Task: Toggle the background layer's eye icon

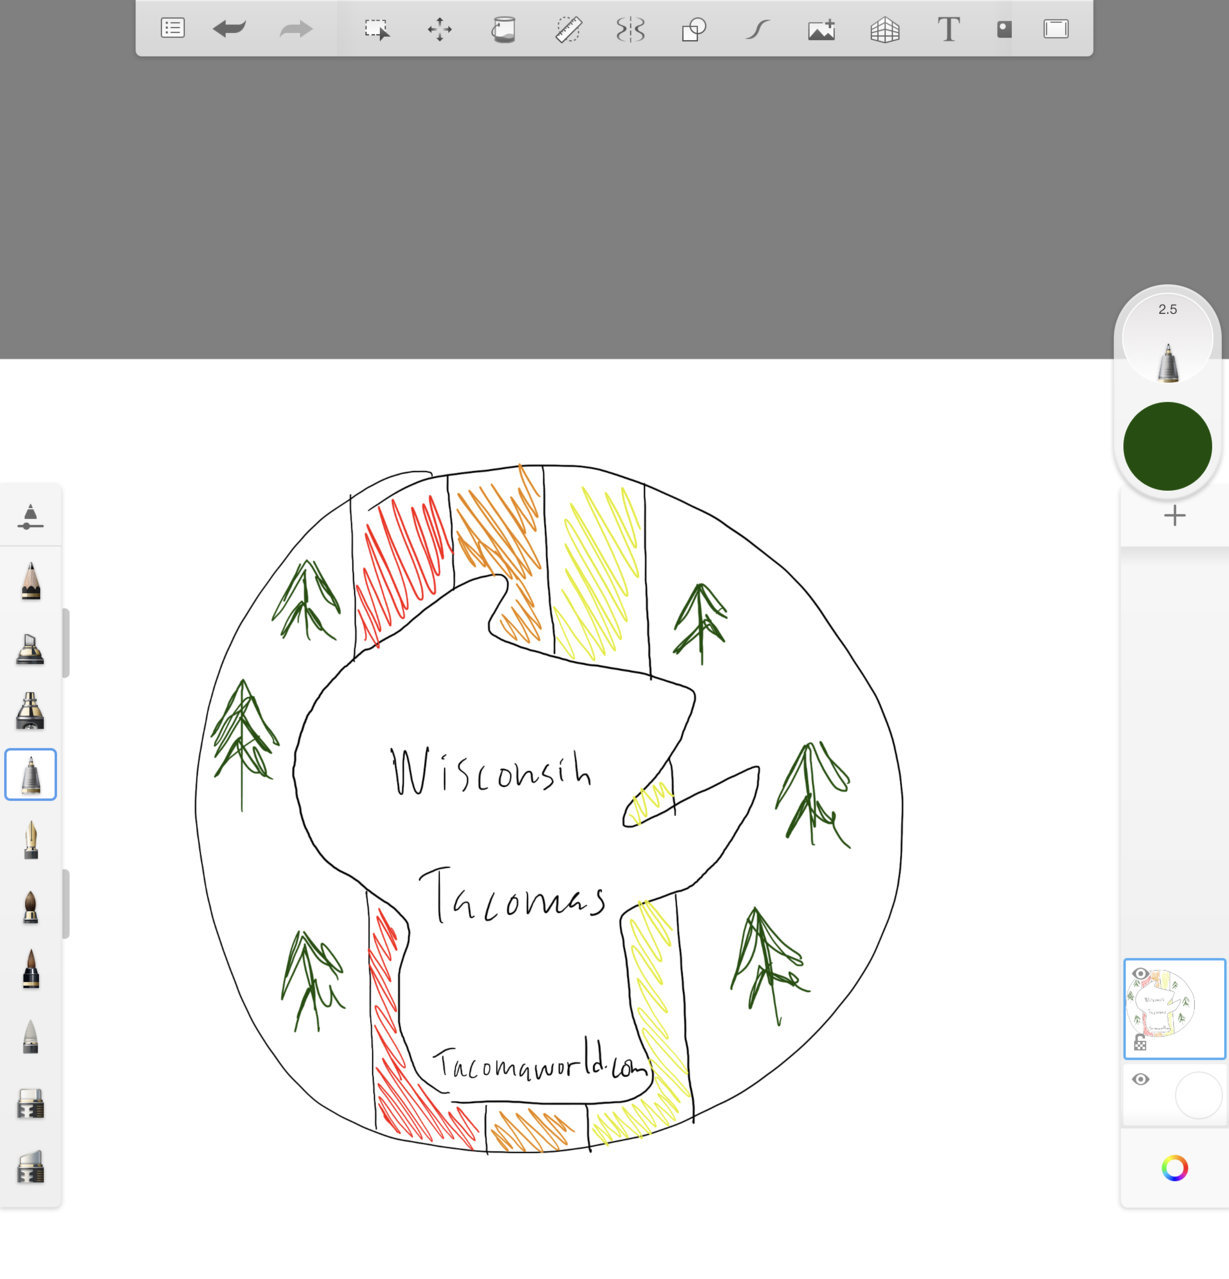Action: 1140,1080
